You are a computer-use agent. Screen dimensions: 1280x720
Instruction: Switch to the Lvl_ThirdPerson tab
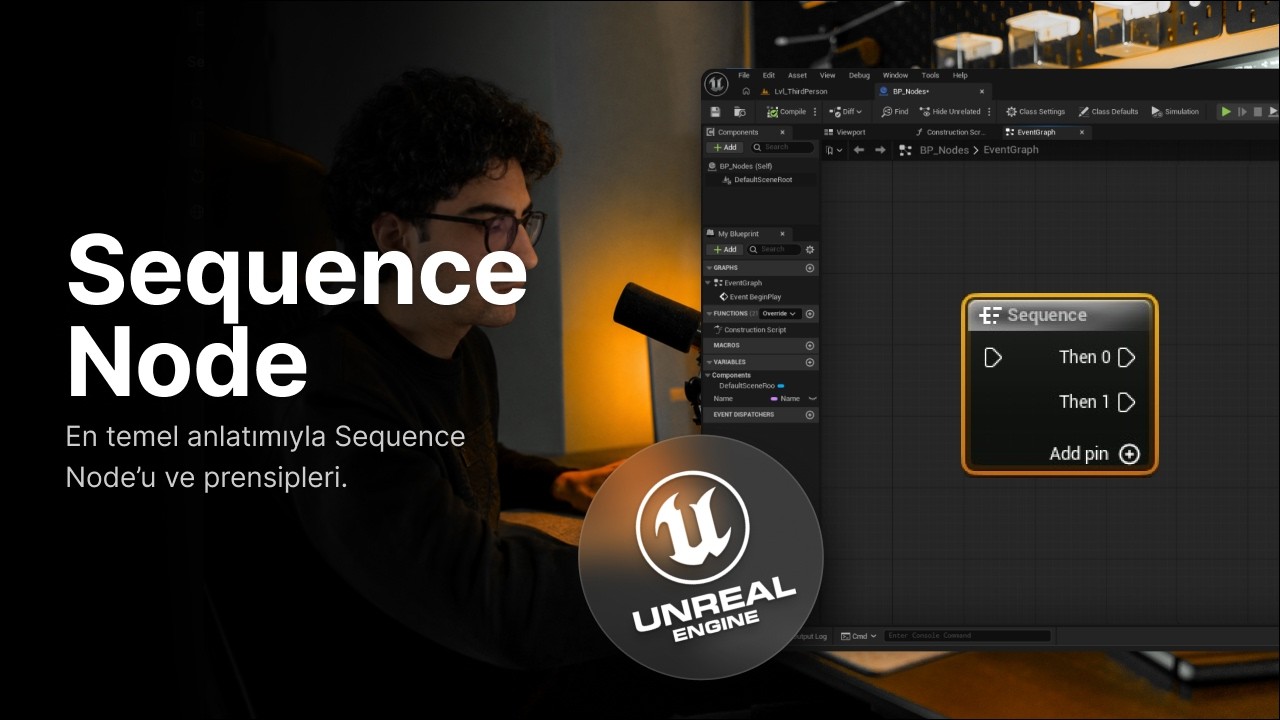pyautogui.click(x=795, y=91)
